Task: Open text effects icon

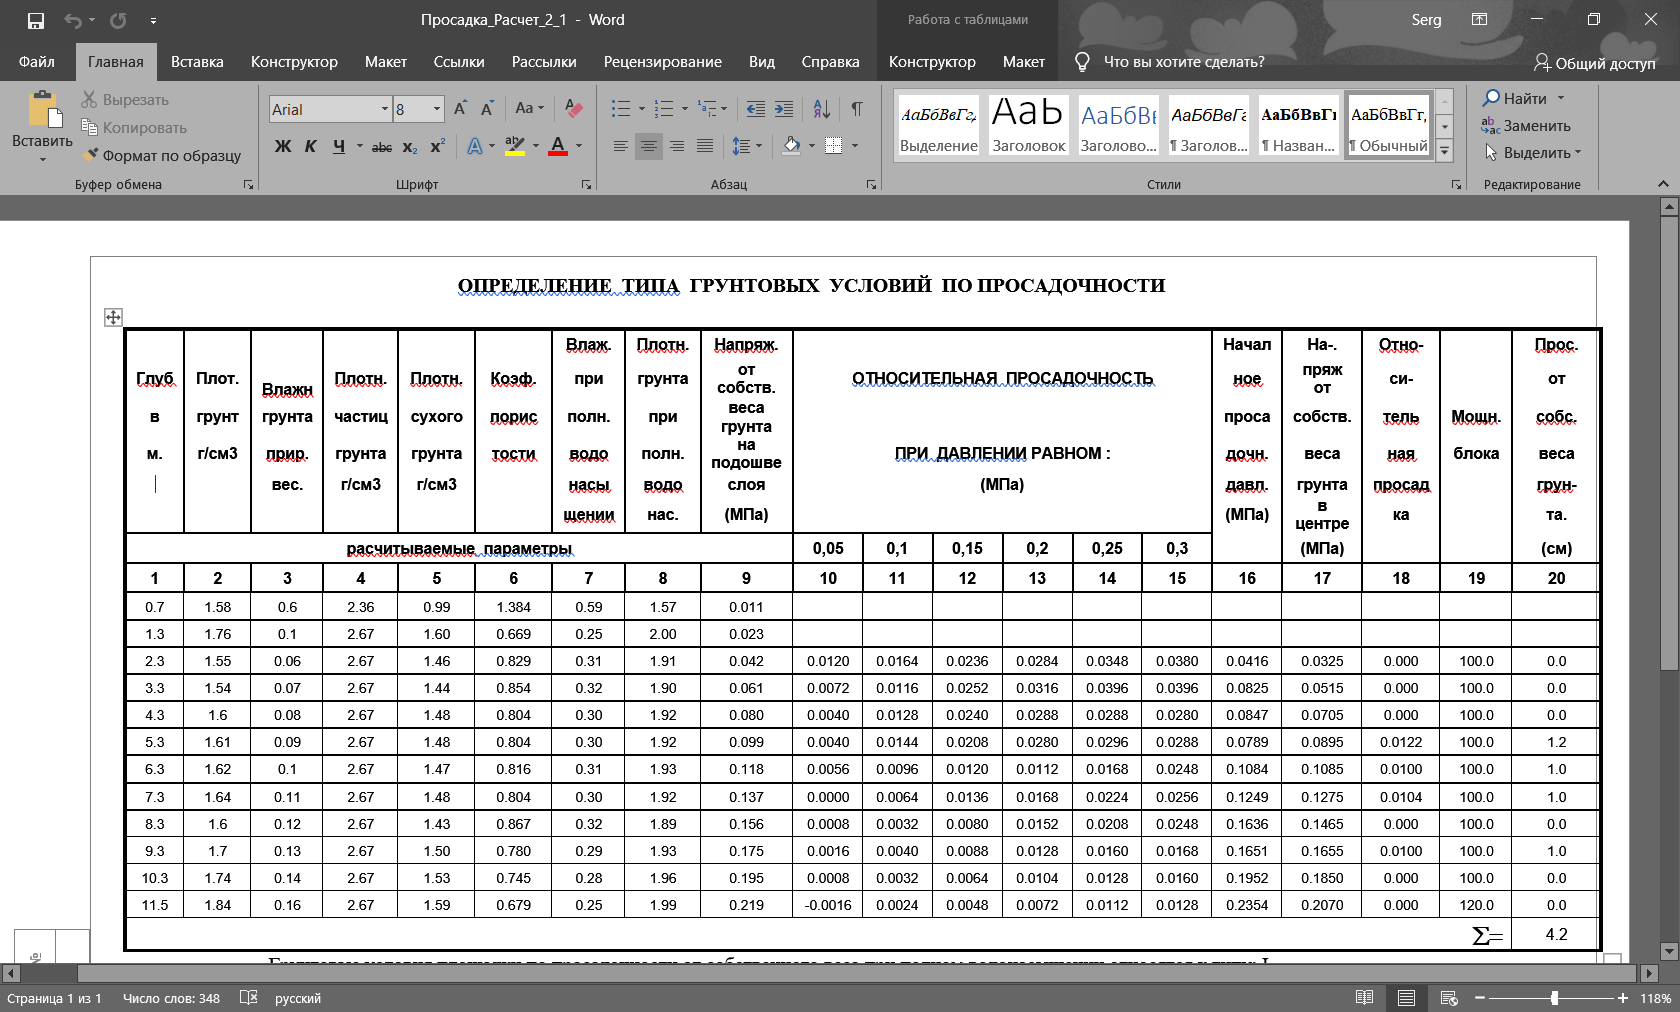Action: point(475,146)
